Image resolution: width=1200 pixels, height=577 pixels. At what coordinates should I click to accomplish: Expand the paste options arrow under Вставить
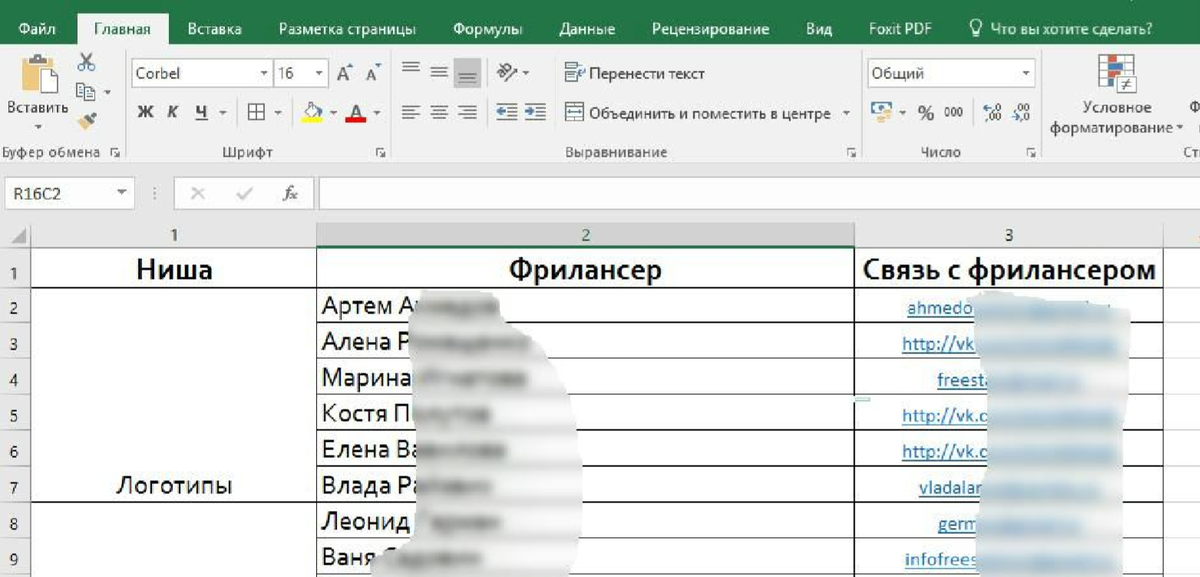pos(38,127)
